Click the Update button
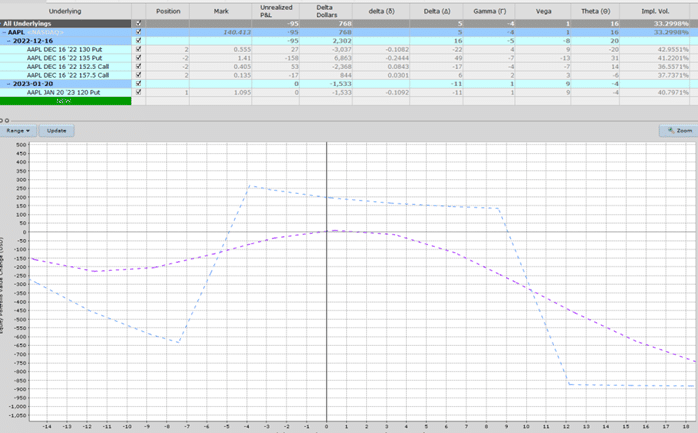 point(57,131)
